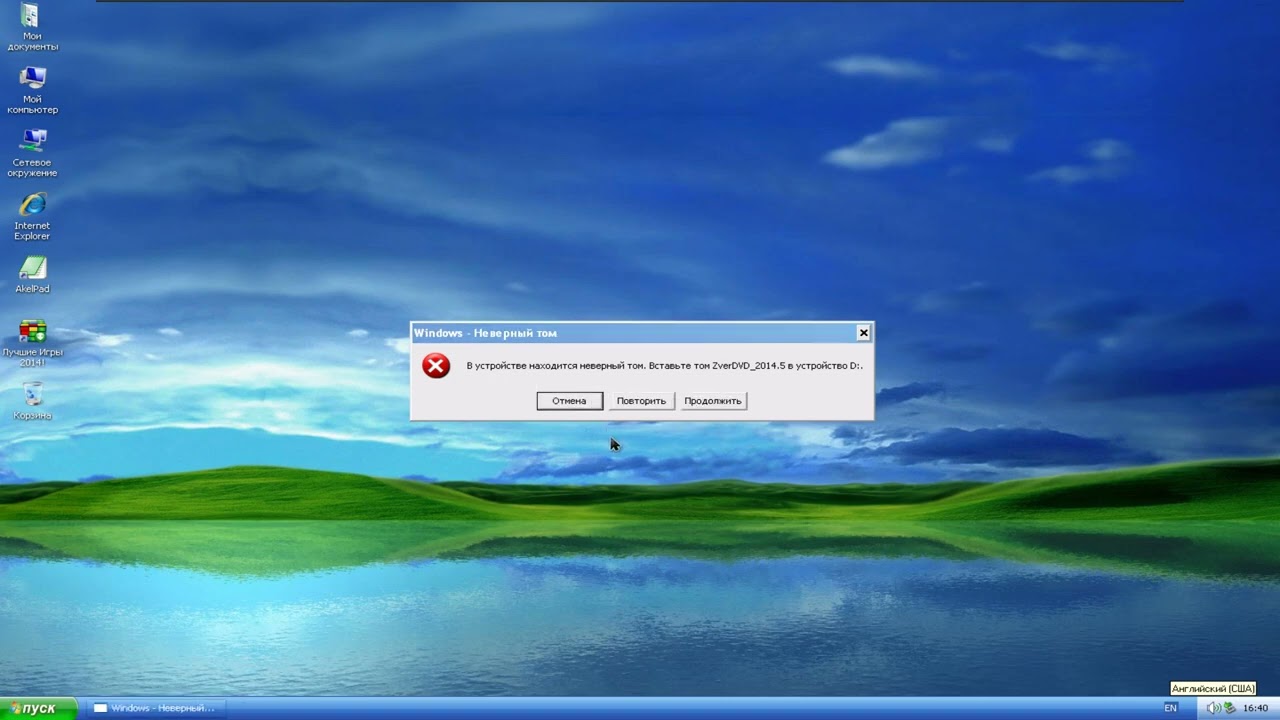Image resolution: width=1280 pixels, height=720 pixels.
Task: Click the red error icon in dialog
Action: click(x=436, y=366)
